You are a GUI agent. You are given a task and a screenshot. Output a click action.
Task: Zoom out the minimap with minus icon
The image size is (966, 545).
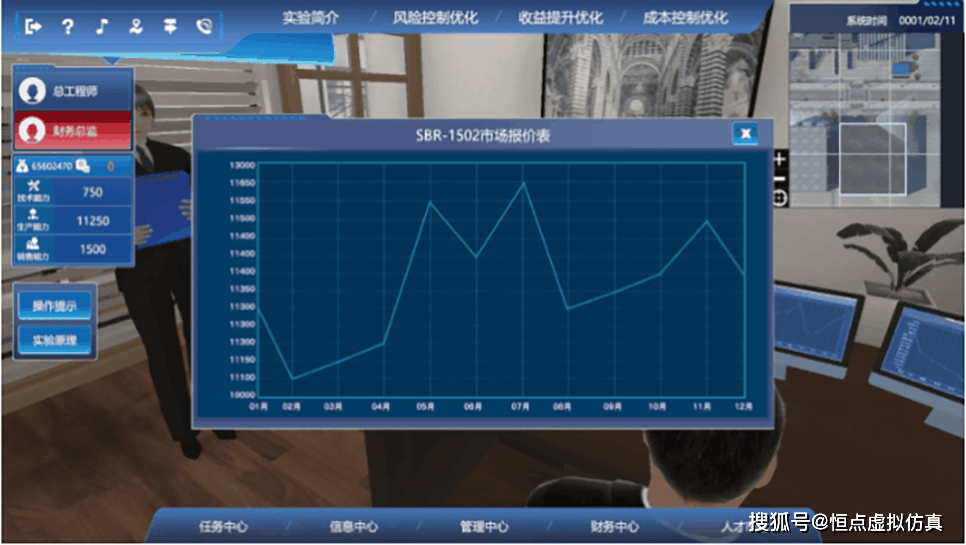[780, 178]
